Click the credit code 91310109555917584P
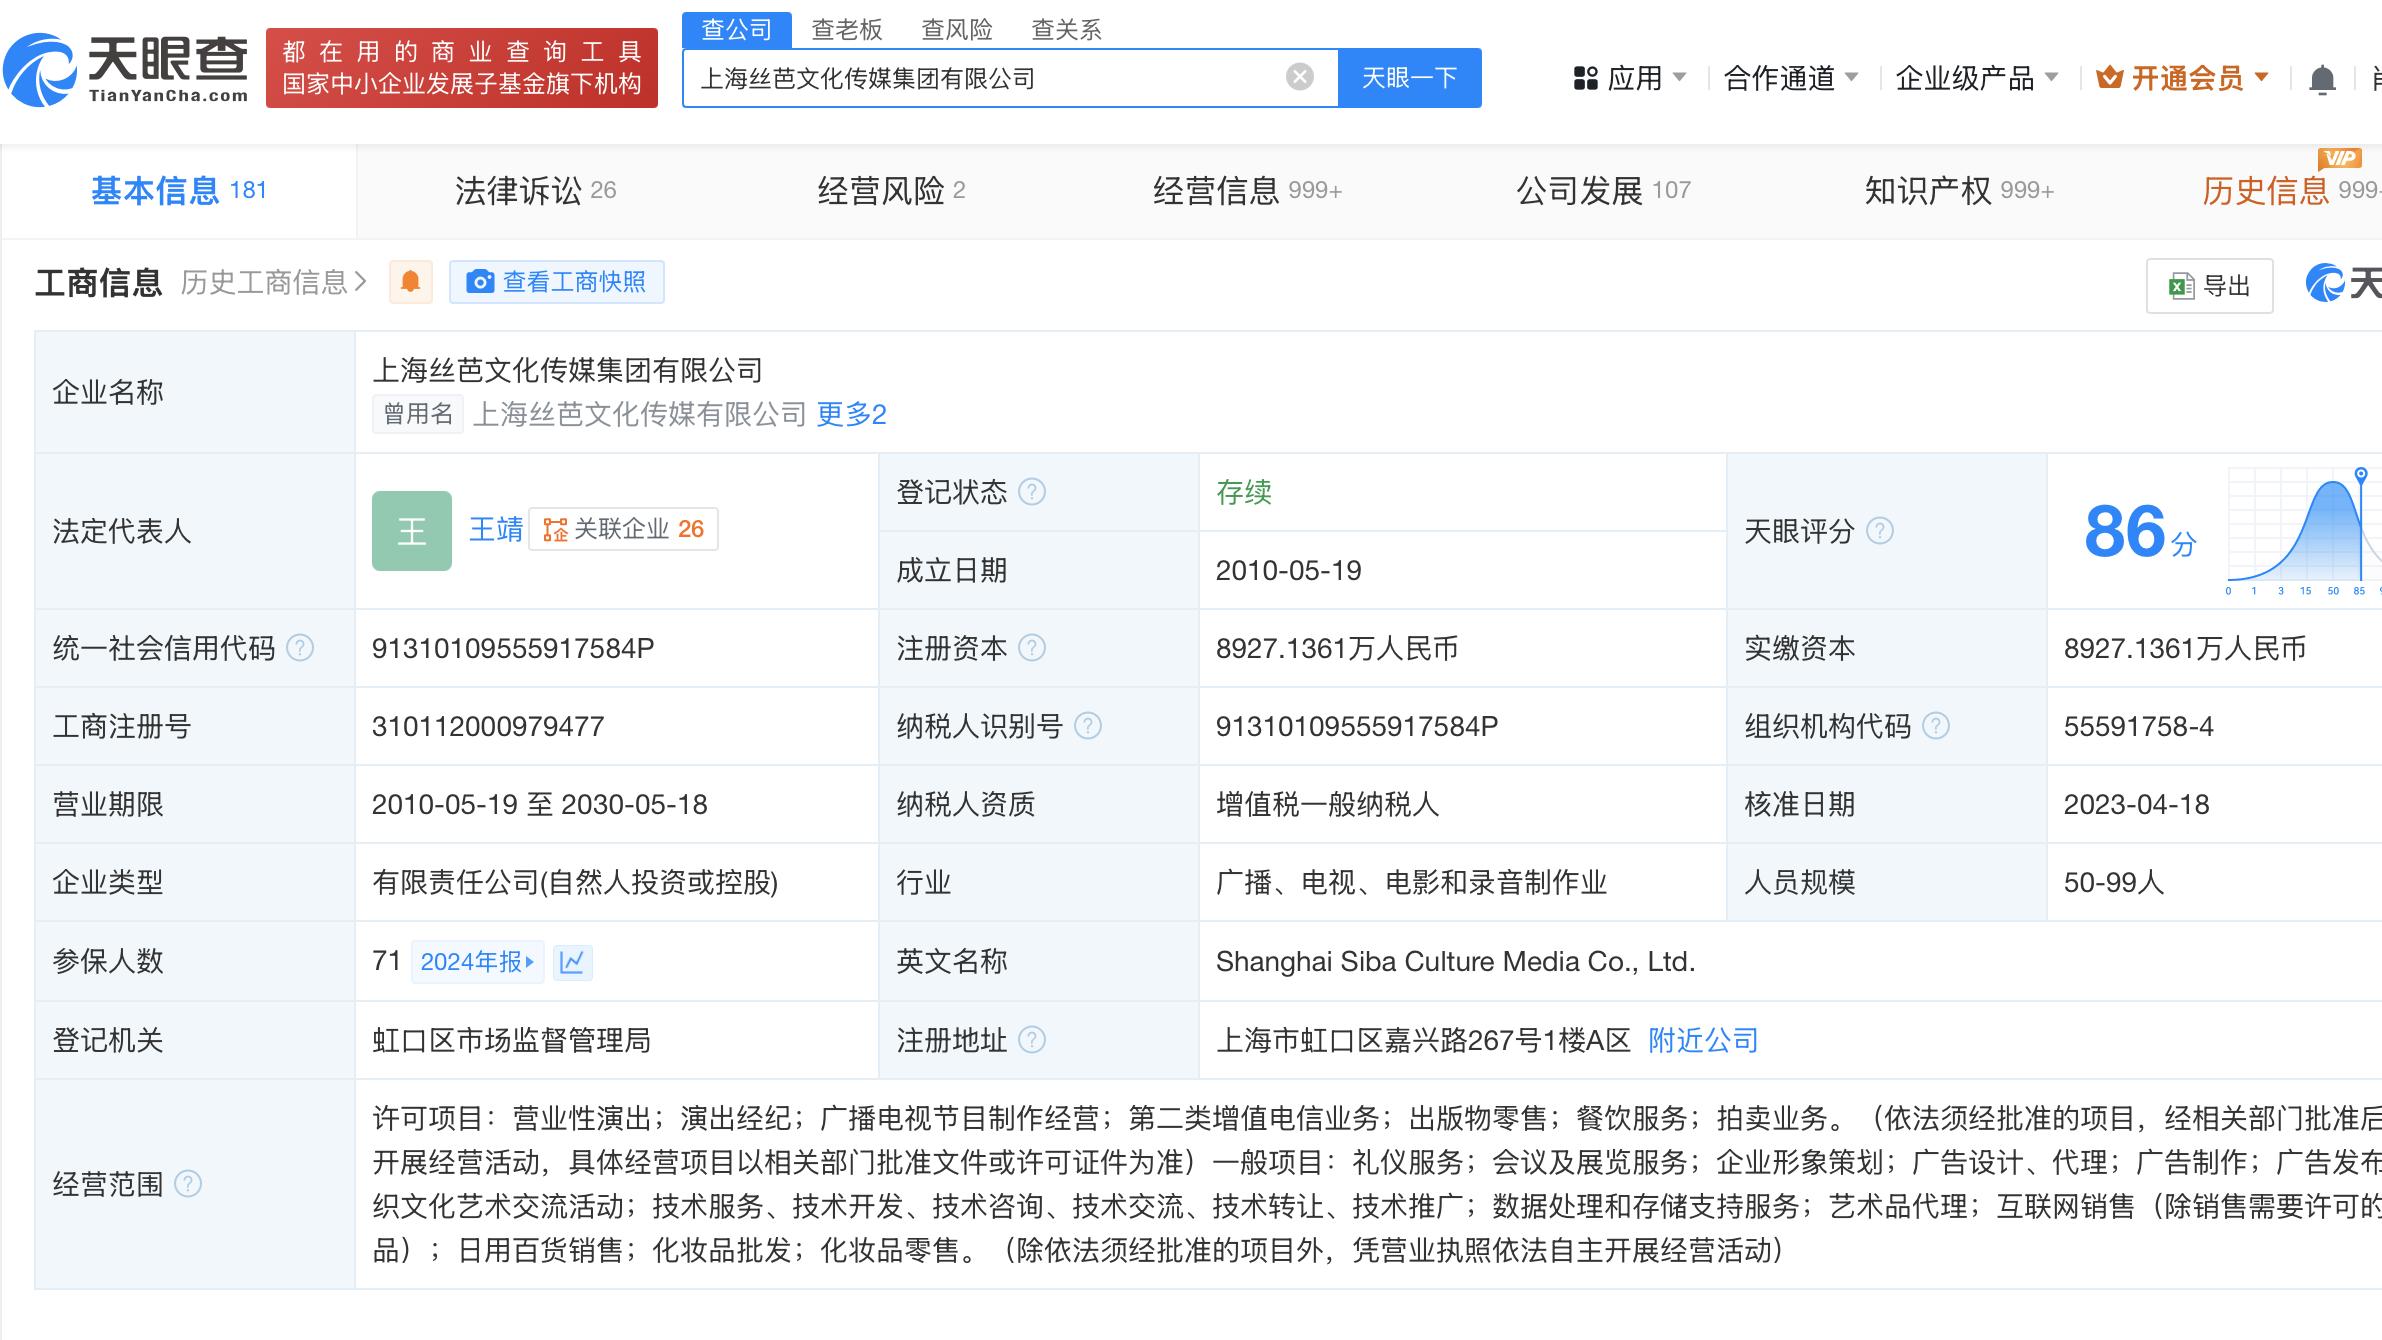The width and height of the screenshot is (2382, 1340). point(513,648)
